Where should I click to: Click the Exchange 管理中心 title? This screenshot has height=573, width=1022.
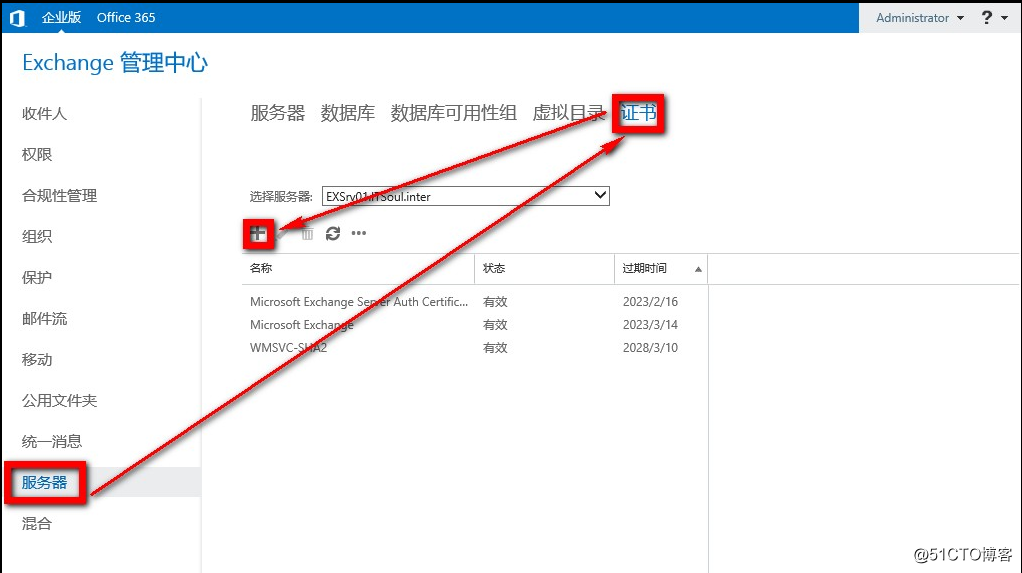point(115,63)
